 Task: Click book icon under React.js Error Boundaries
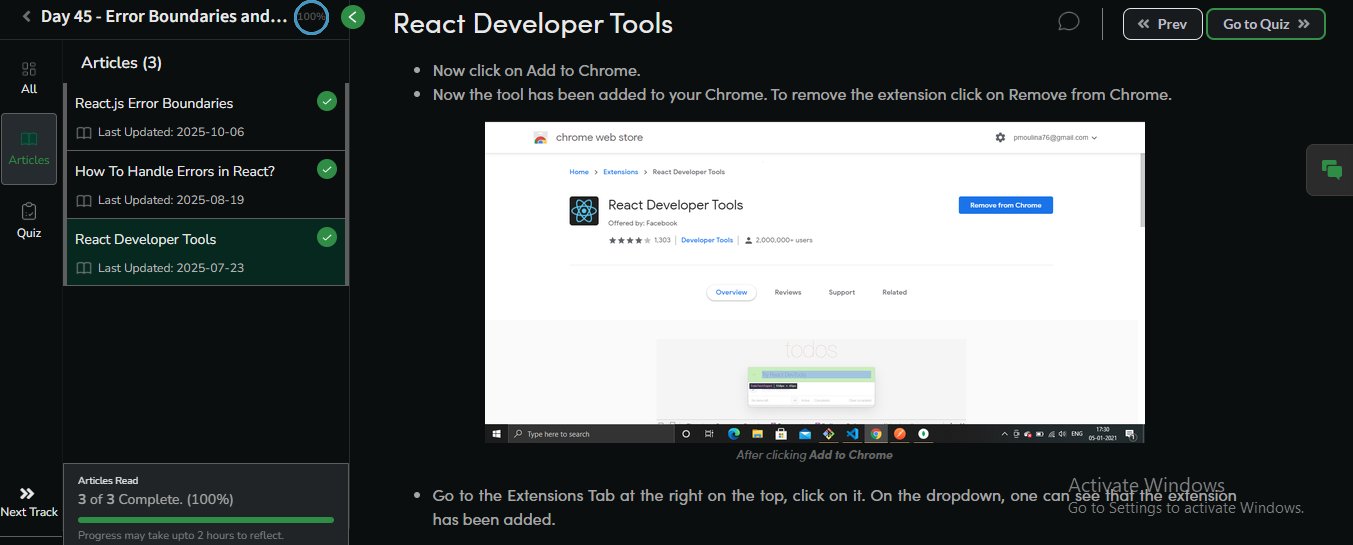tap(84, 132)
